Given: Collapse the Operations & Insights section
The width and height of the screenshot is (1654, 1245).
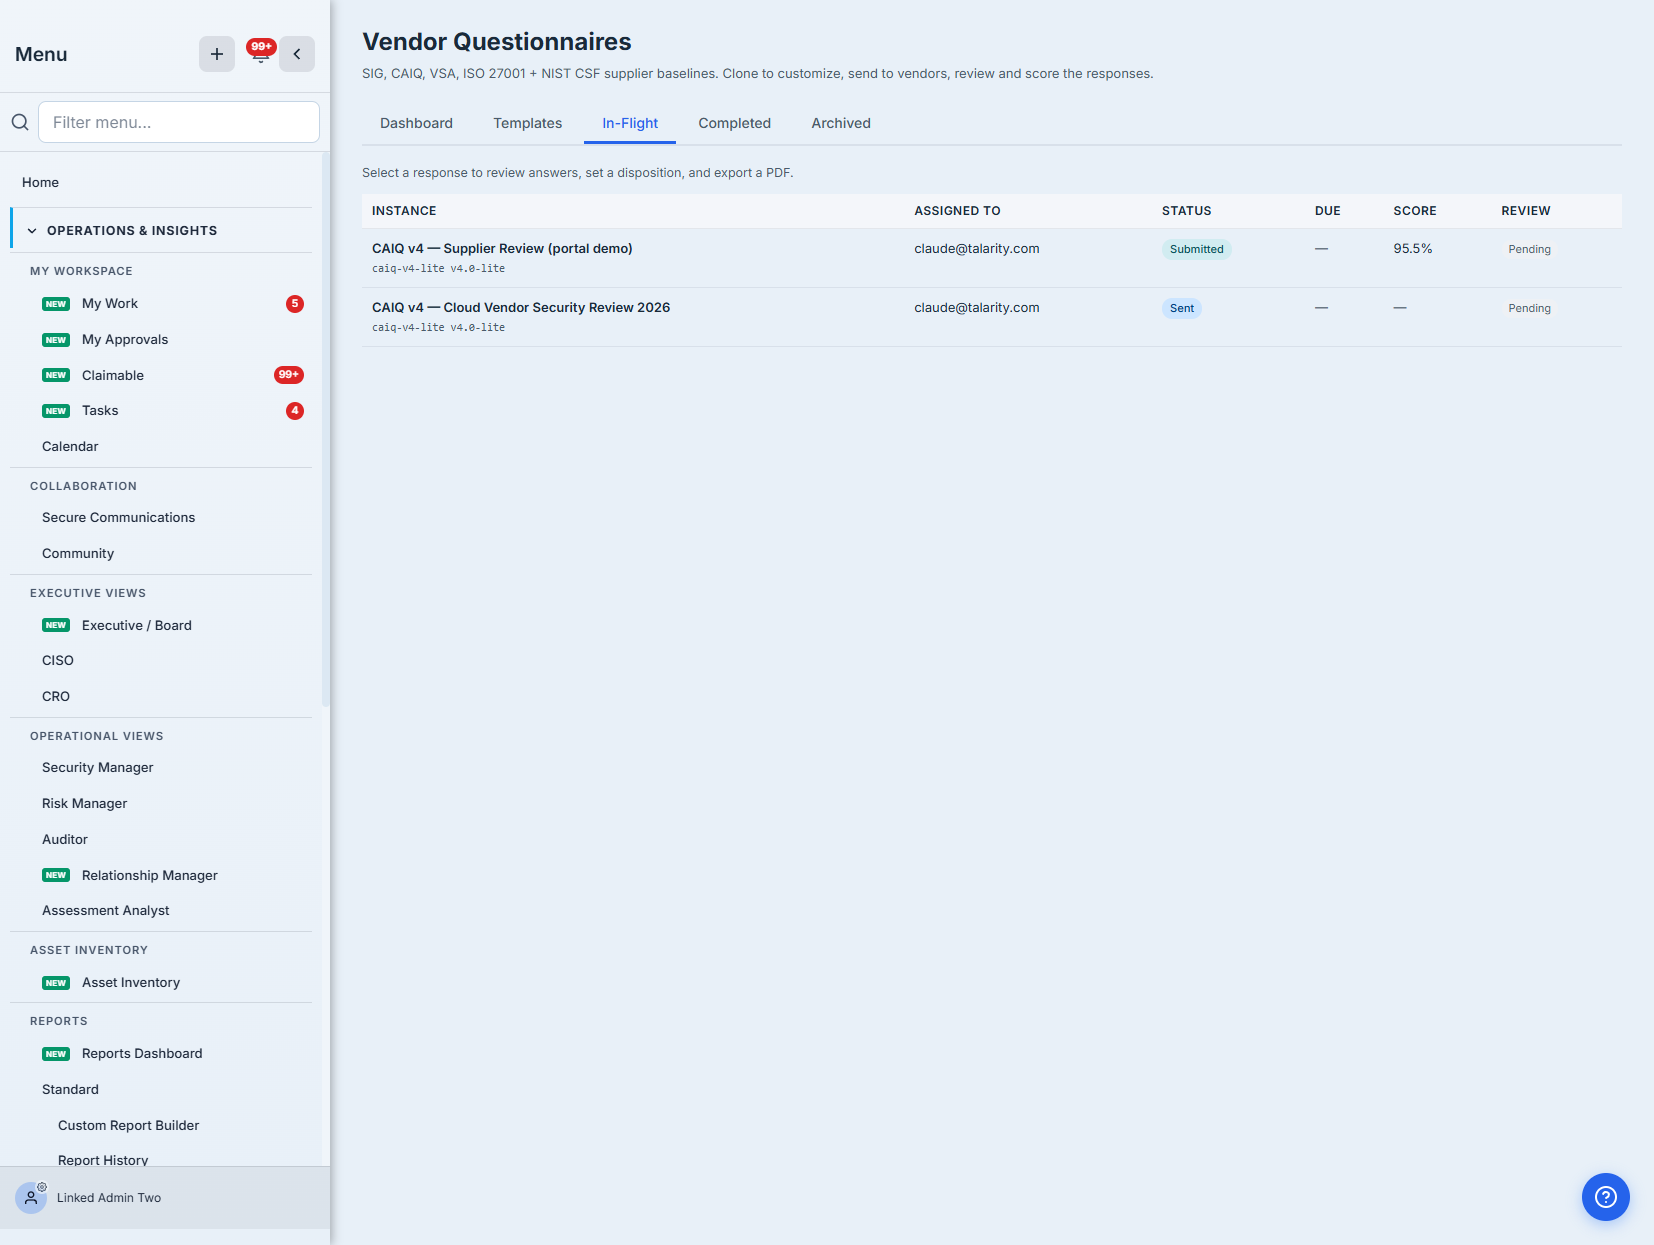Looking at the screenshot, I should point(162,230).
